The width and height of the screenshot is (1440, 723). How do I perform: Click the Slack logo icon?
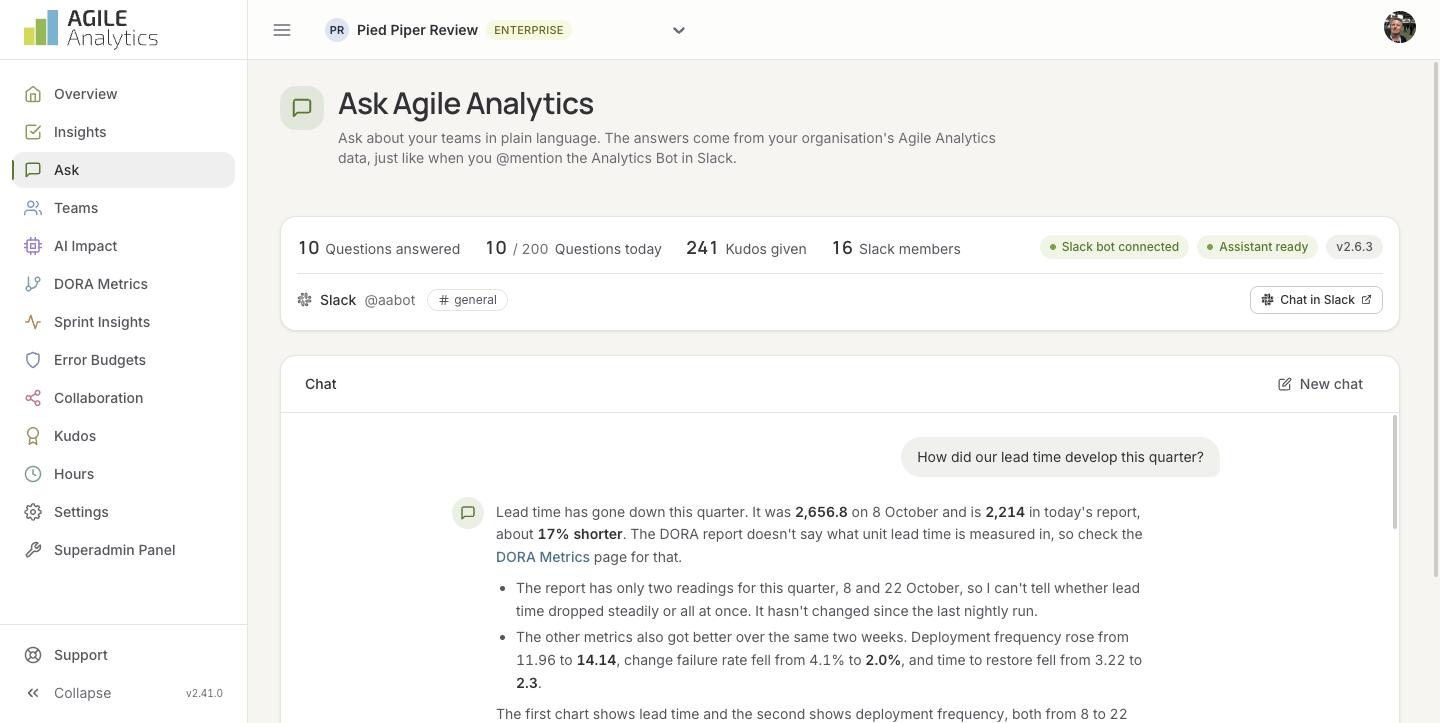tap(305, 300)
